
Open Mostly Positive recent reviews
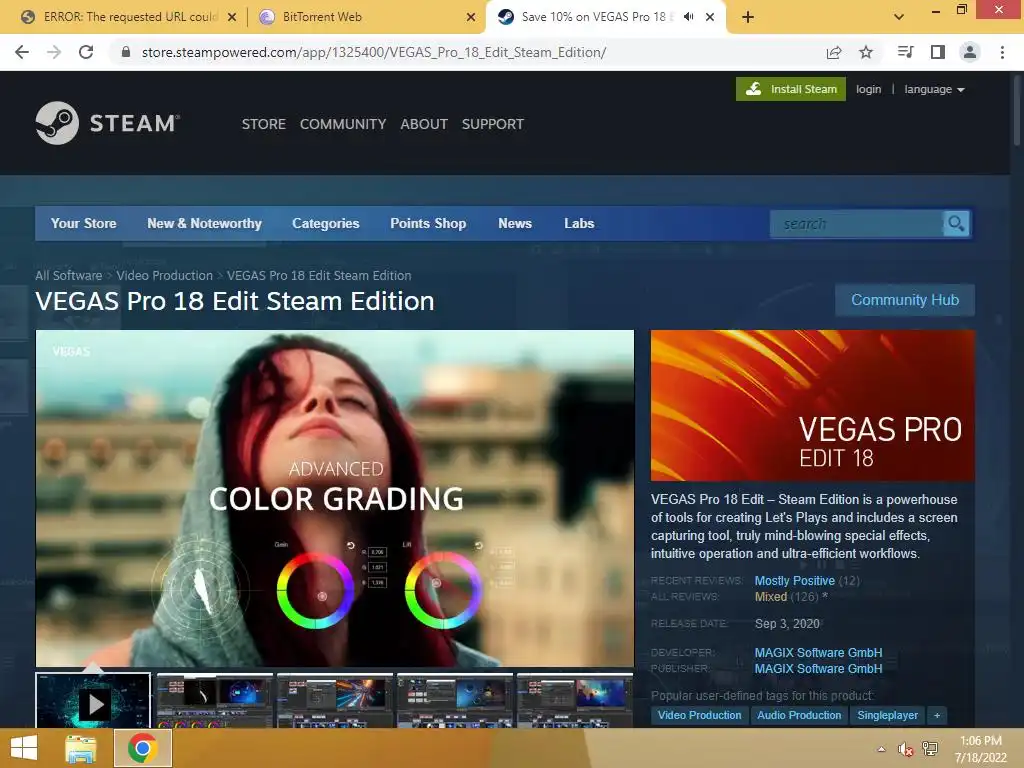point(795,581)
